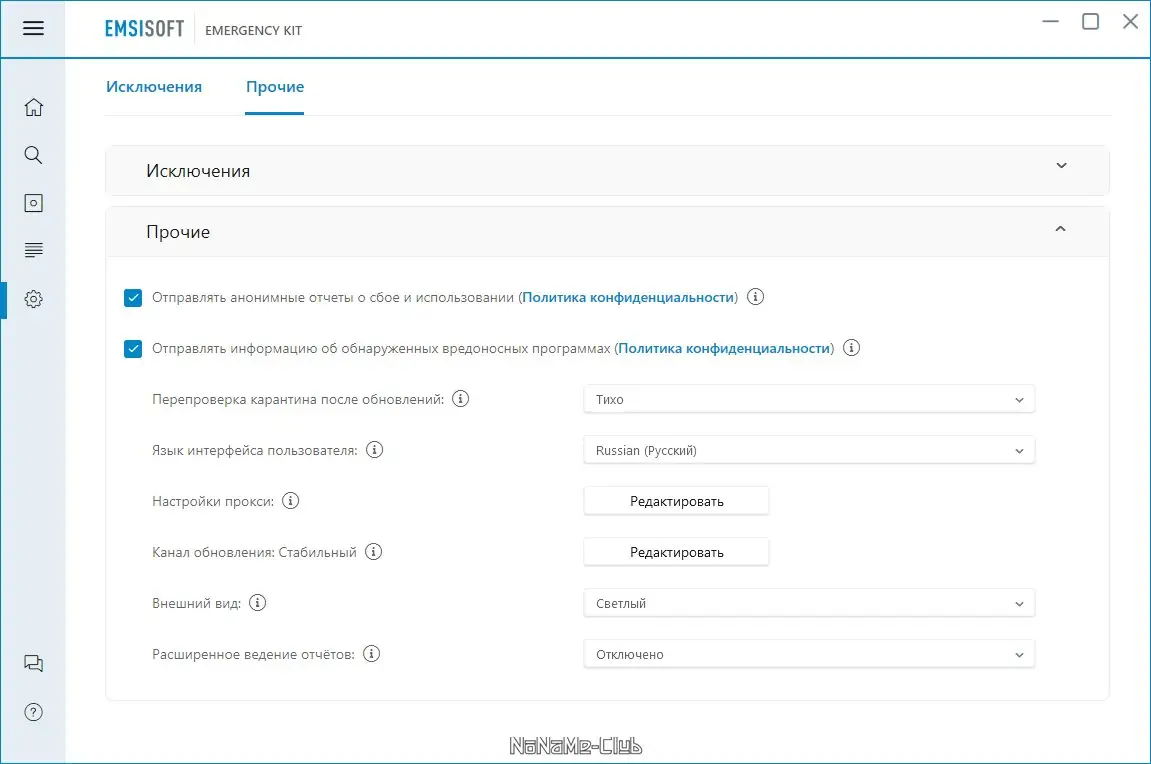Click the Emsisoft logo
The height and width of the screenshot is (764, 1151).
point(145,29)
